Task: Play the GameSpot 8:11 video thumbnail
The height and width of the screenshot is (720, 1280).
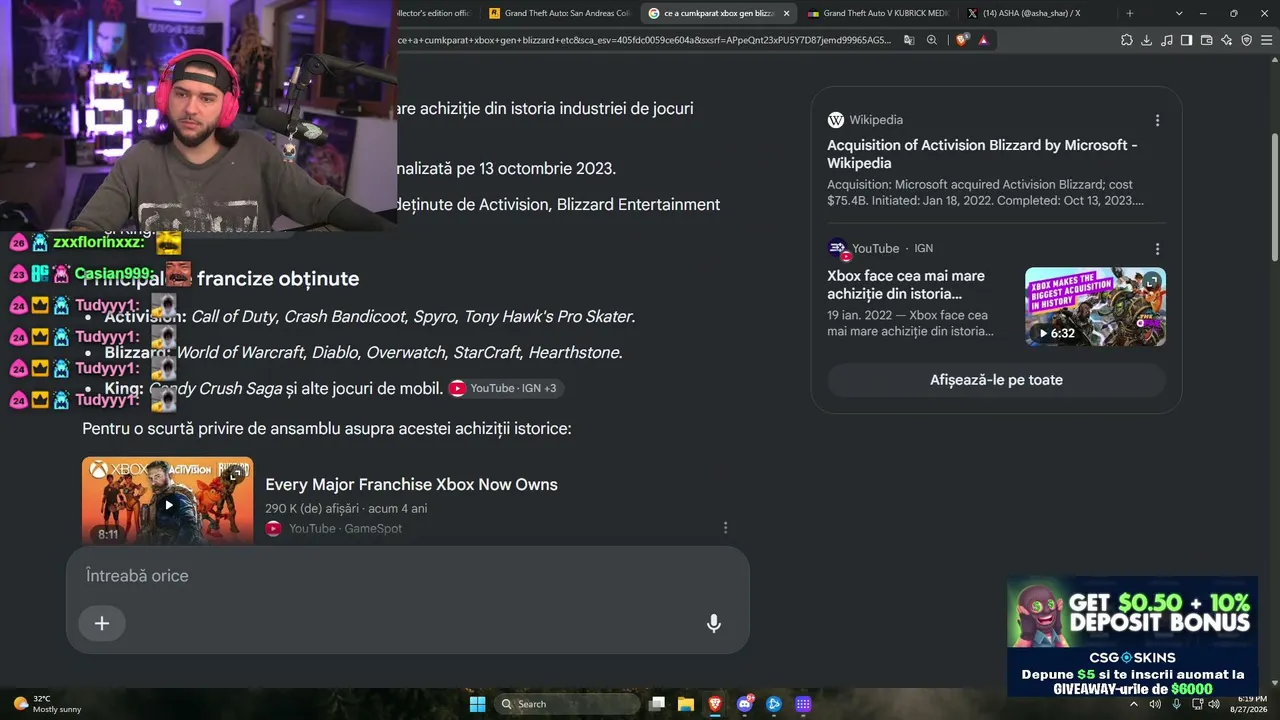Action: click(x=167, y=501)
